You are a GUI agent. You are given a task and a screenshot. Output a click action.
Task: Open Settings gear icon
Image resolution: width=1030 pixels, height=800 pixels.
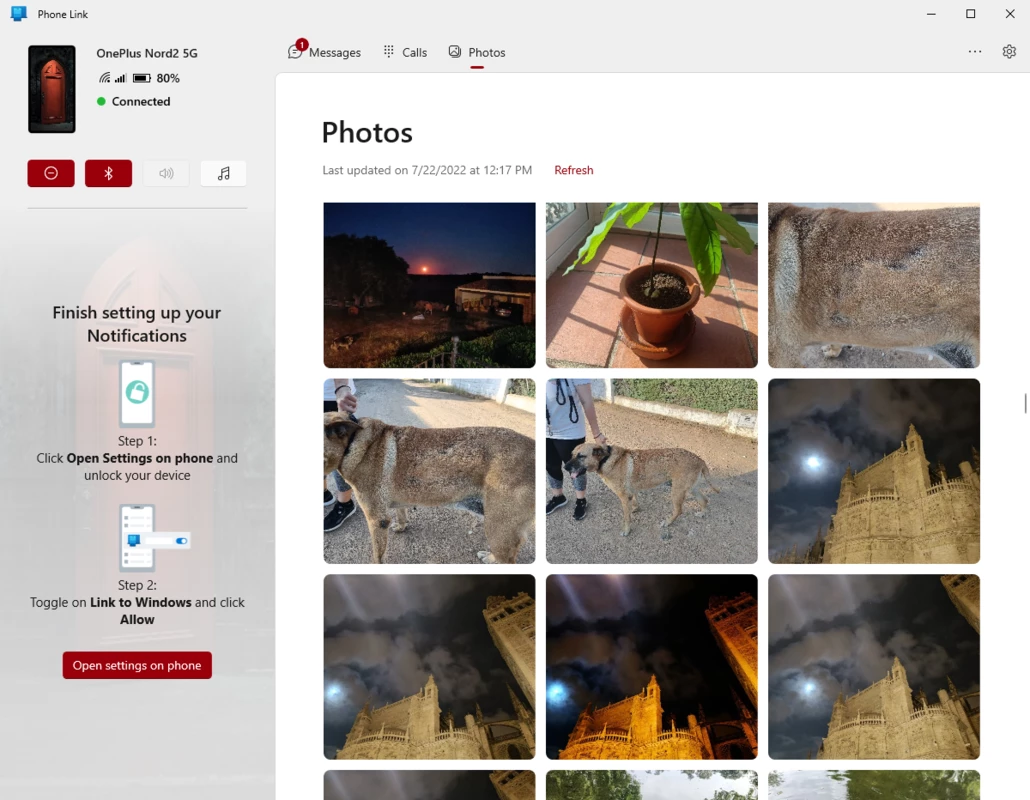click(1009, 52)
